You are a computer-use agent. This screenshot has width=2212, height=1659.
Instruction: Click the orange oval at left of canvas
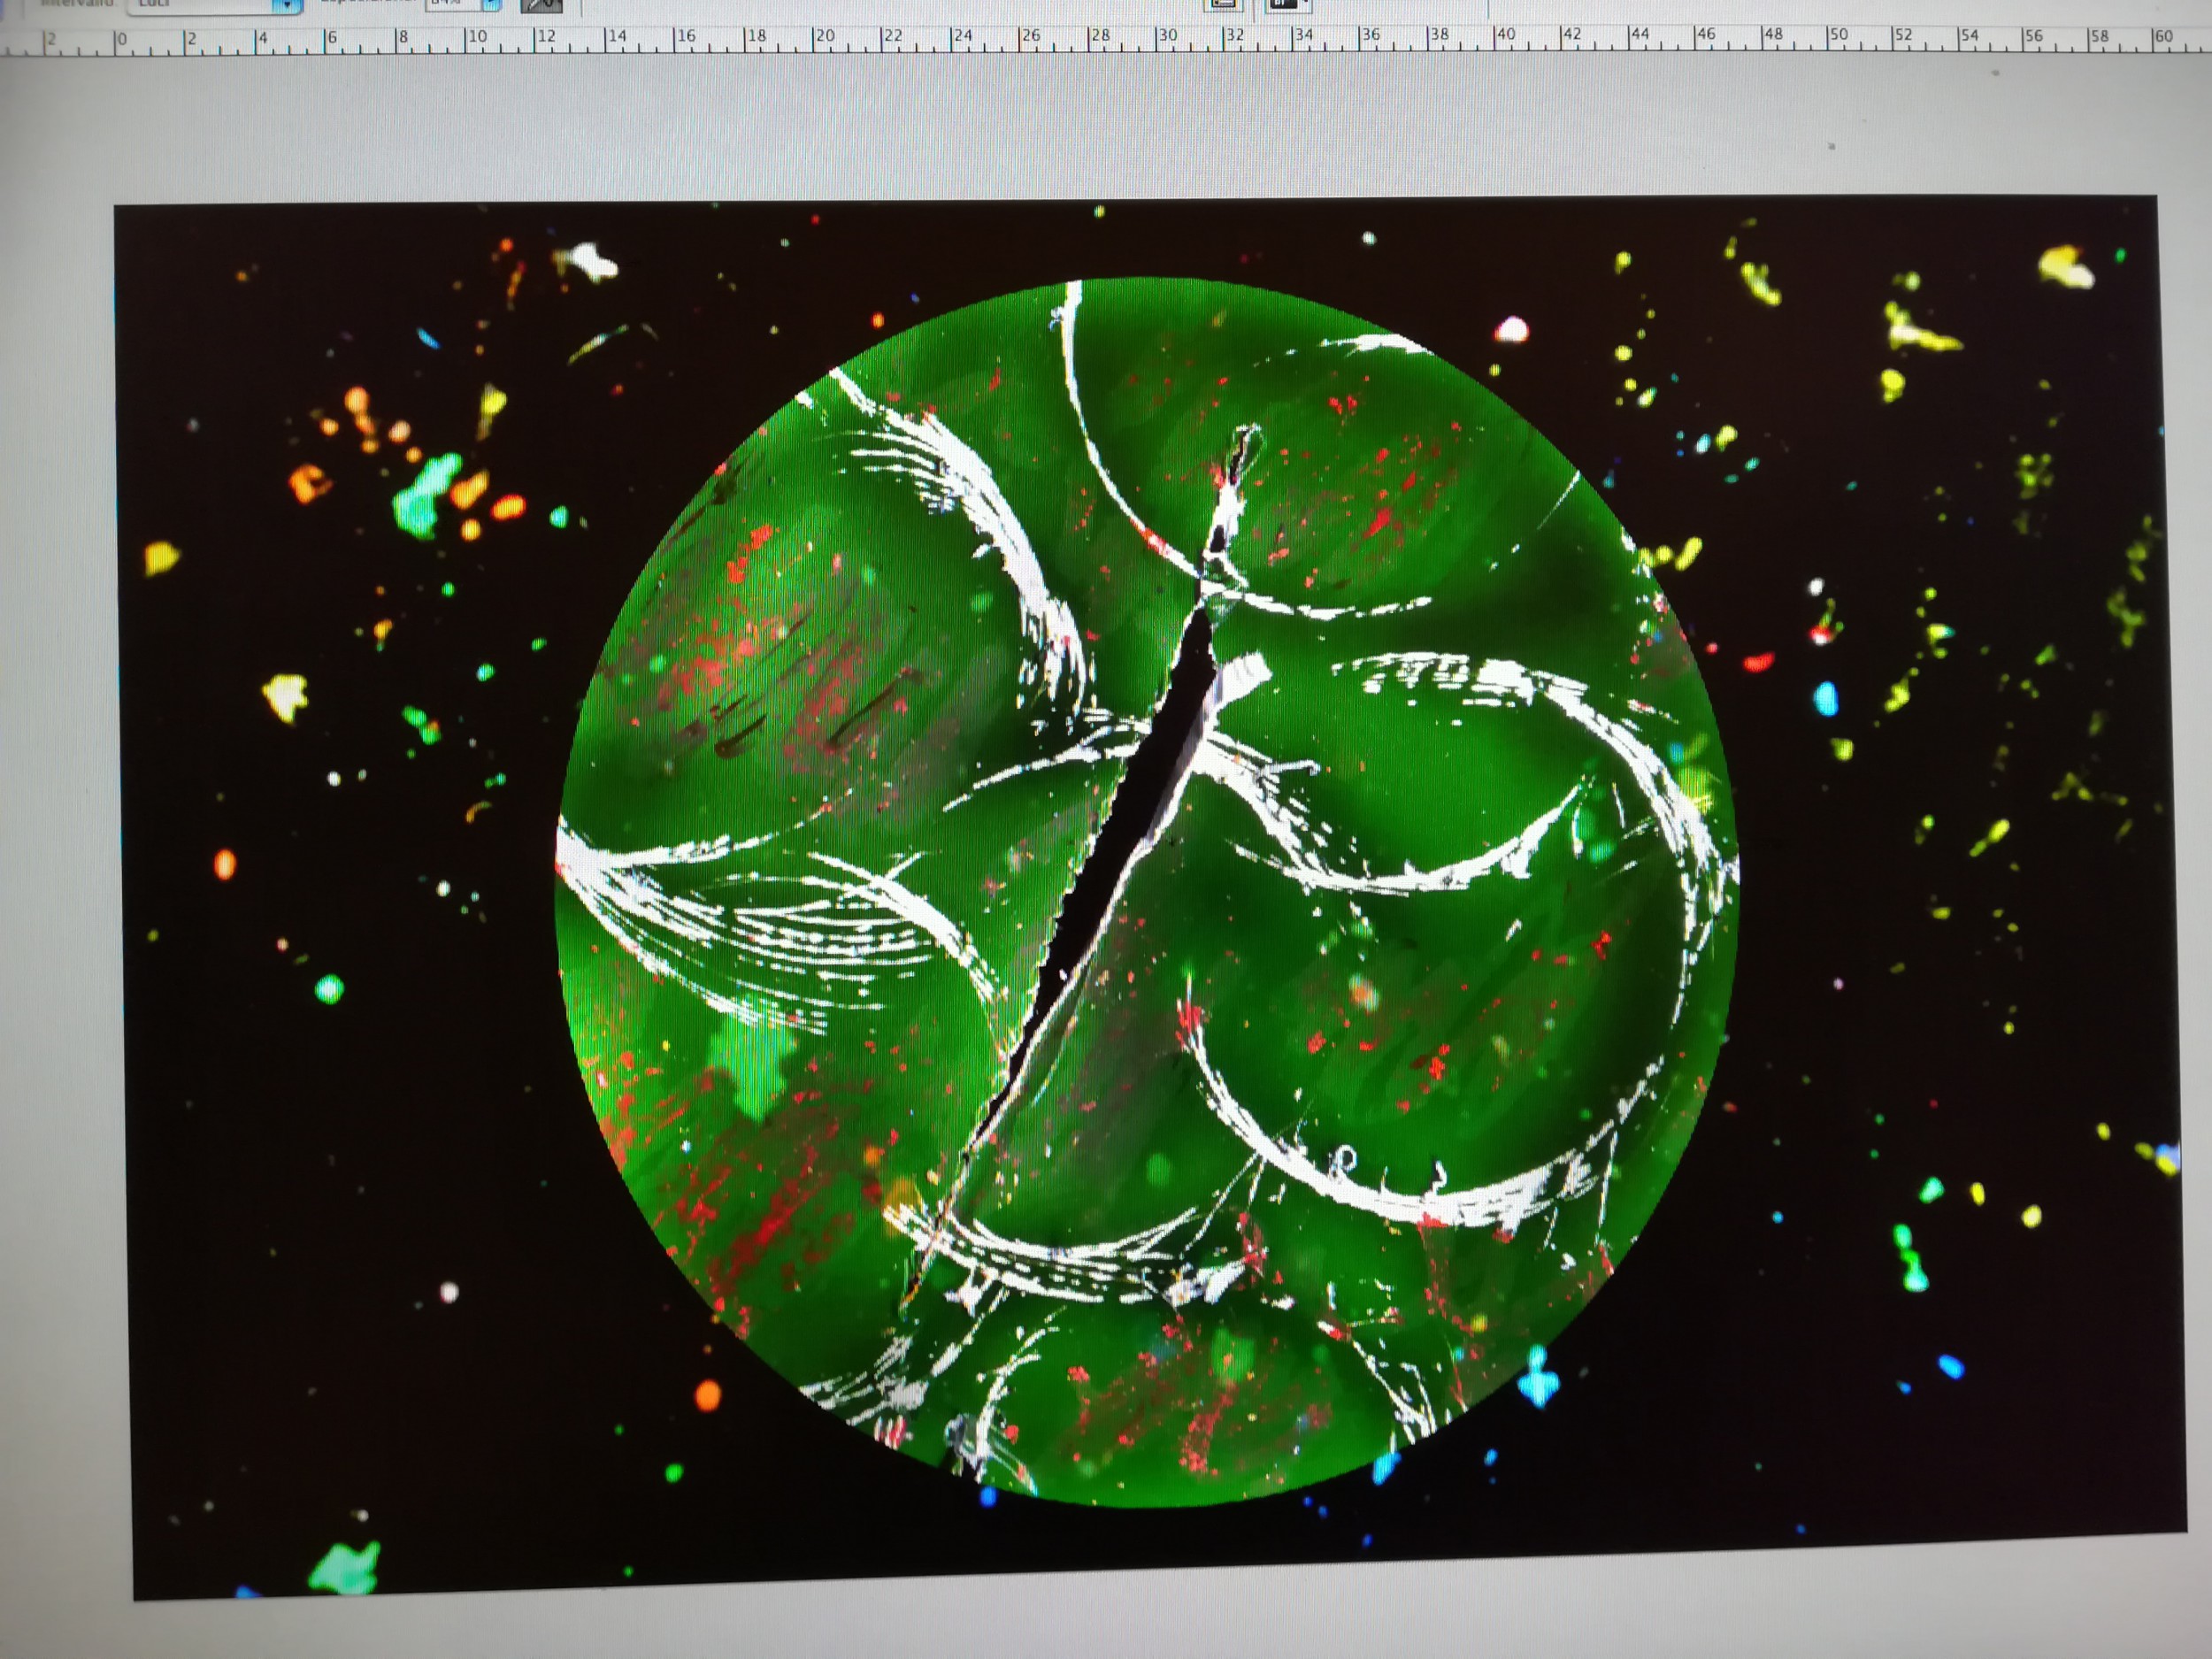click(225, 863)
